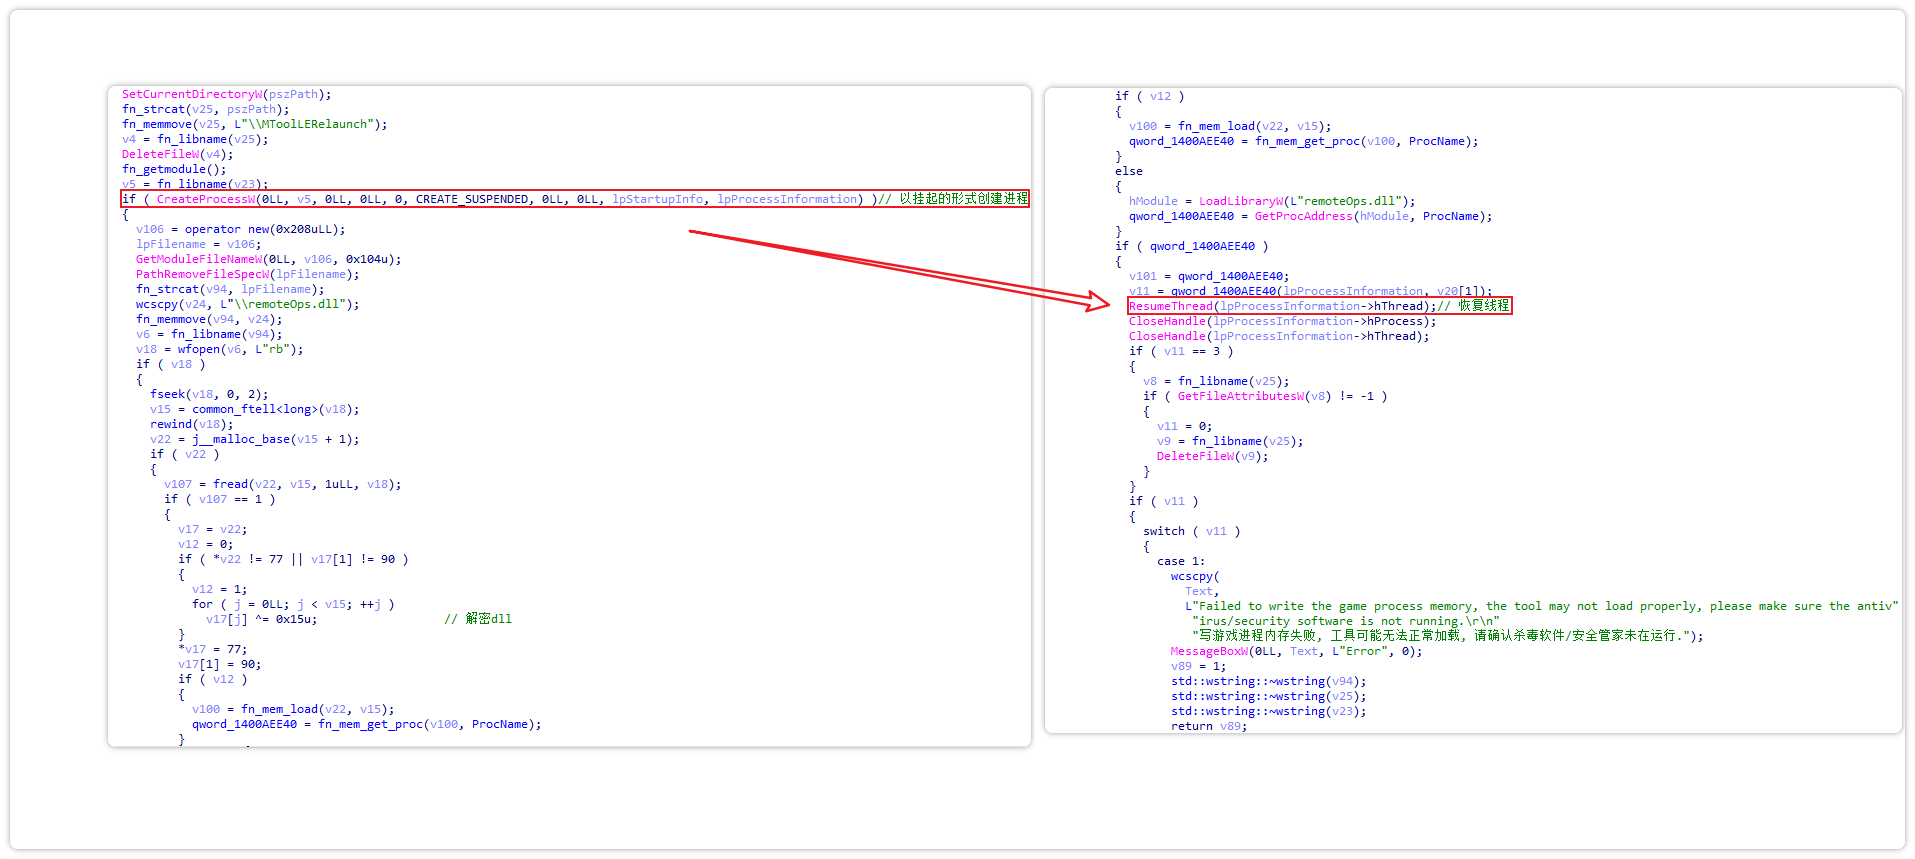The height and width of the screenshot is (859, 1915).
Task: Click the ~wstring(v94) destructor line
Action: coord(1268,681)
